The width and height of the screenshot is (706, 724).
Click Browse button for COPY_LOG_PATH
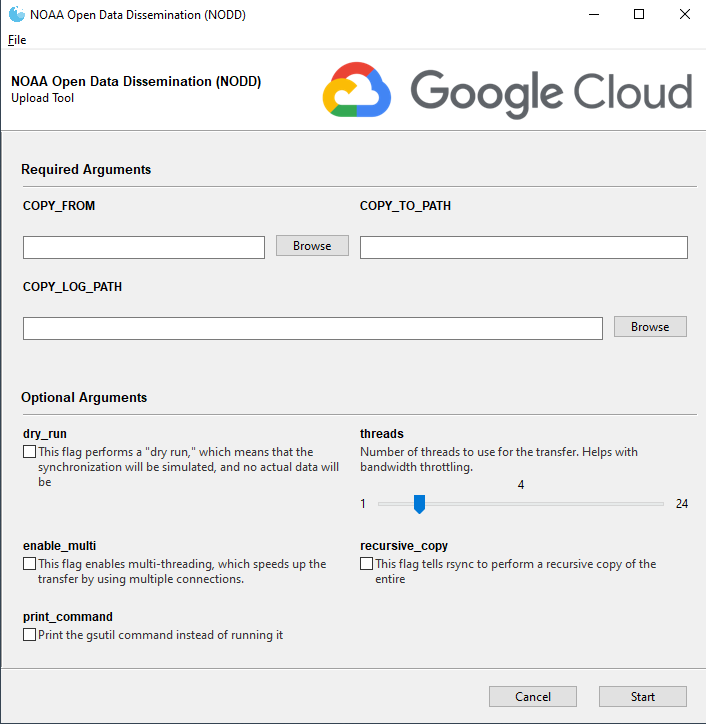(650, 326)
